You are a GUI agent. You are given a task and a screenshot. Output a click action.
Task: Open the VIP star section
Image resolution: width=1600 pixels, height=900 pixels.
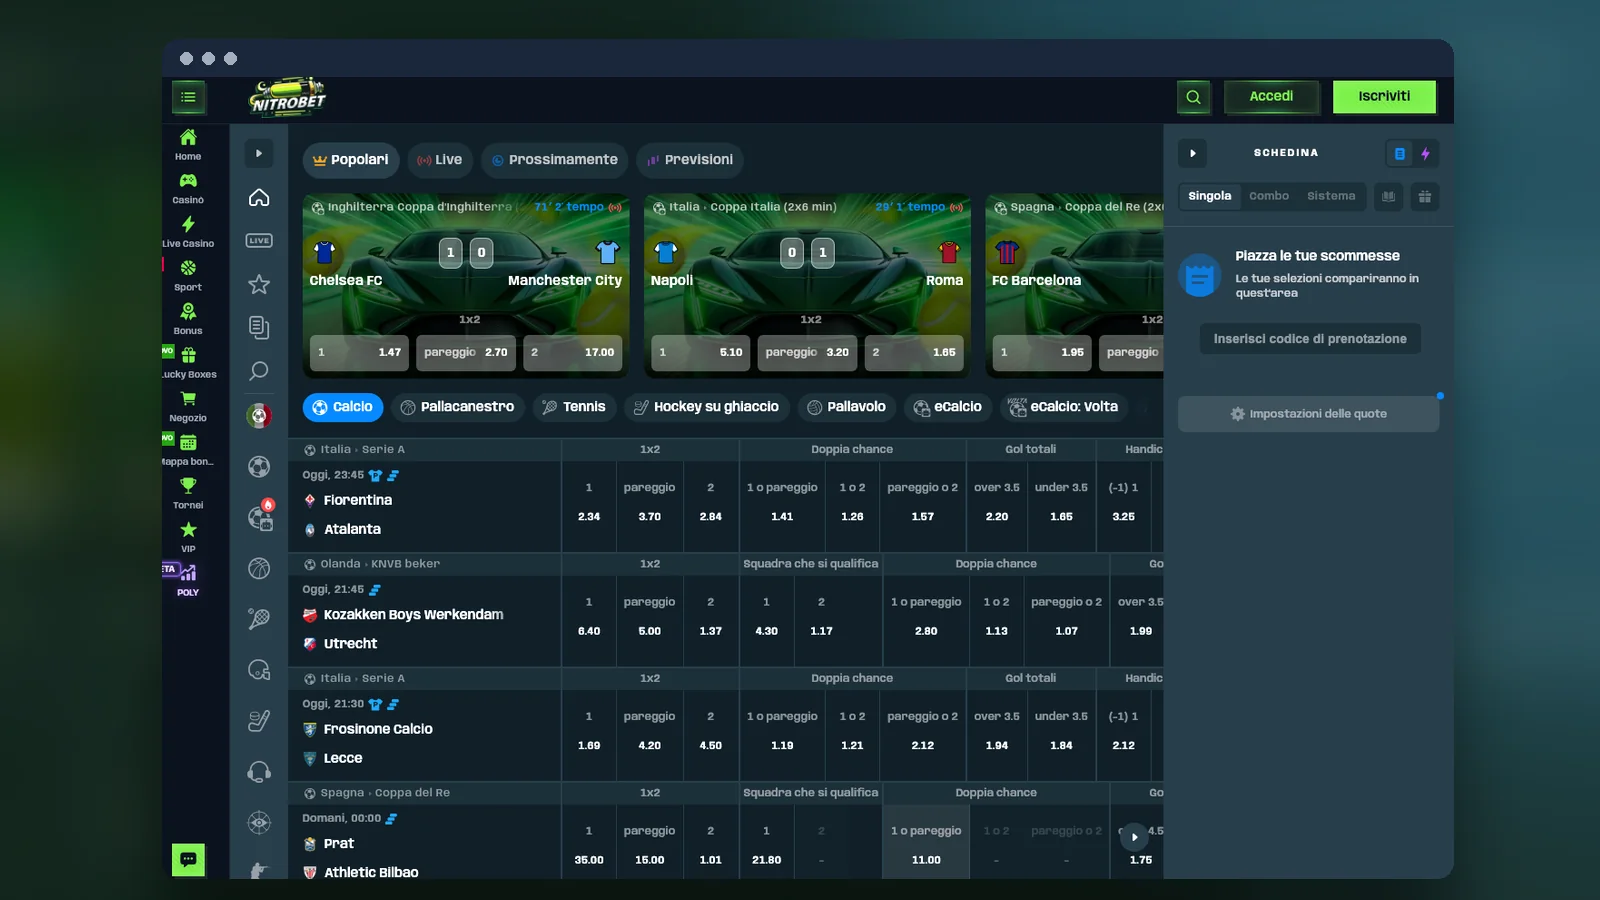(x=188, y=537)
